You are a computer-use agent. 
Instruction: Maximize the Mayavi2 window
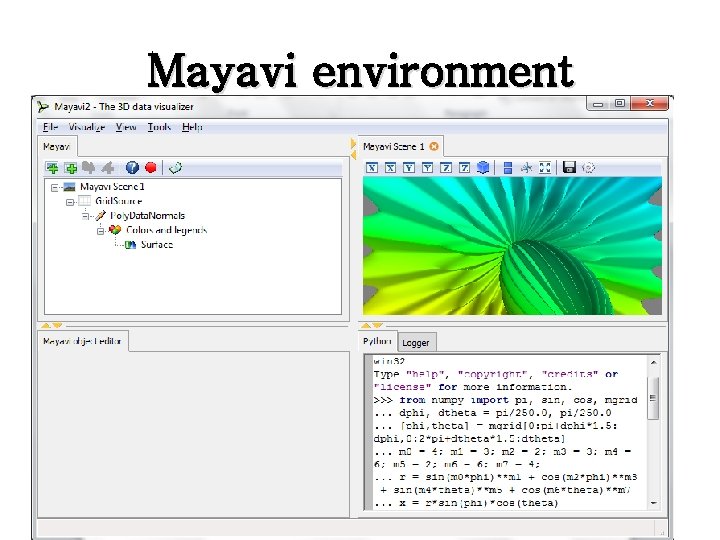(619, 104)
